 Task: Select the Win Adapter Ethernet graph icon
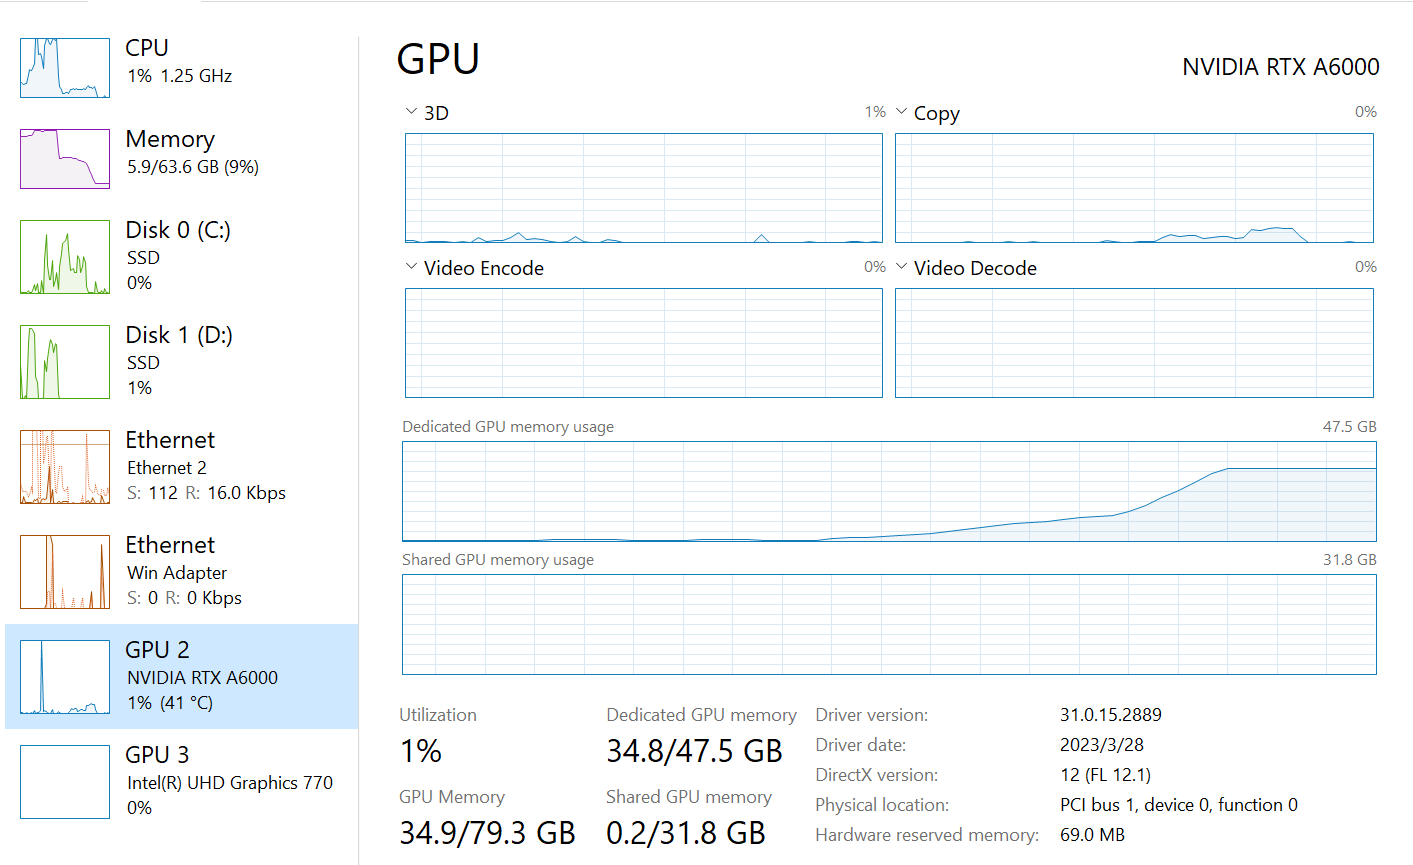(65, 572)
